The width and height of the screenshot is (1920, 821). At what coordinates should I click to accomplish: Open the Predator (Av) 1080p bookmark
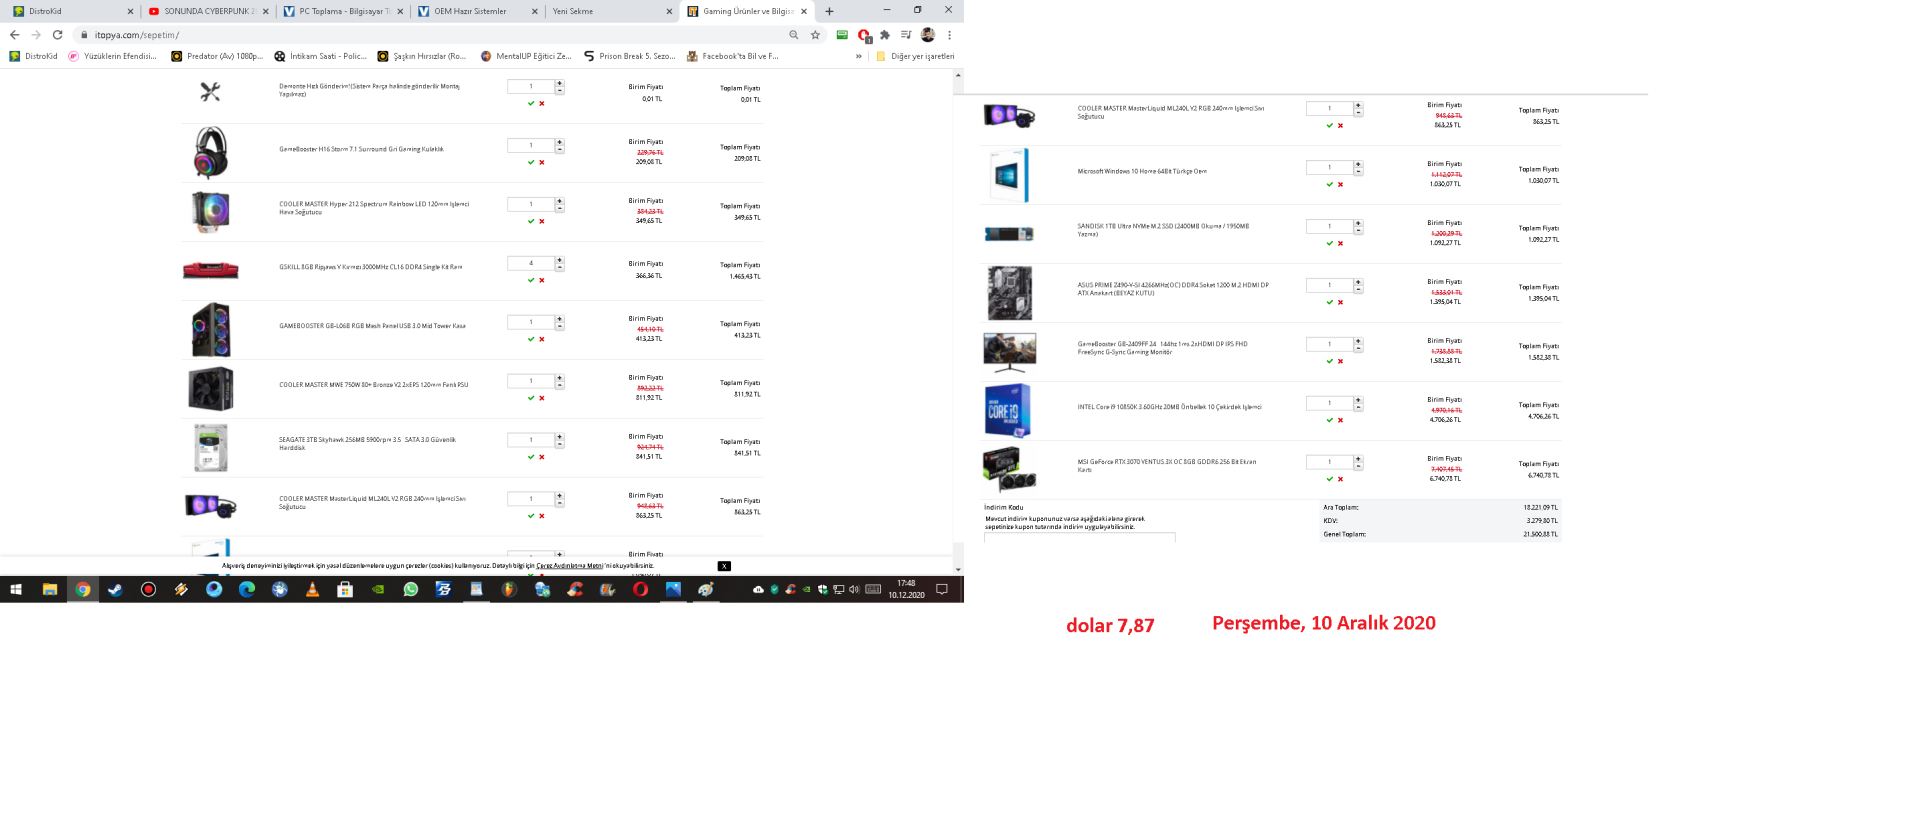pyautogui.click(x=217, y=56)
